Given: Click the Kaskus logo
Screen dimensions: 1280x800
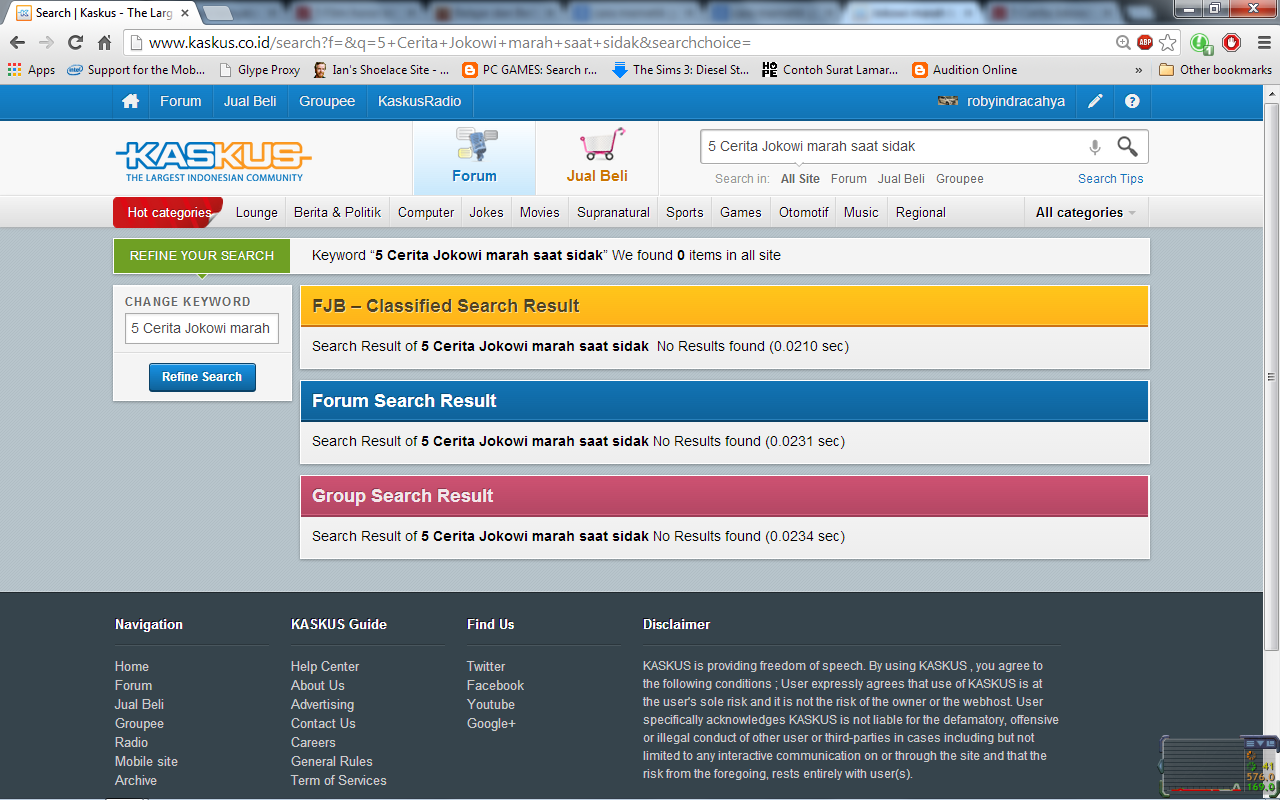Looking at the screenshot, I should pos(214,160).
